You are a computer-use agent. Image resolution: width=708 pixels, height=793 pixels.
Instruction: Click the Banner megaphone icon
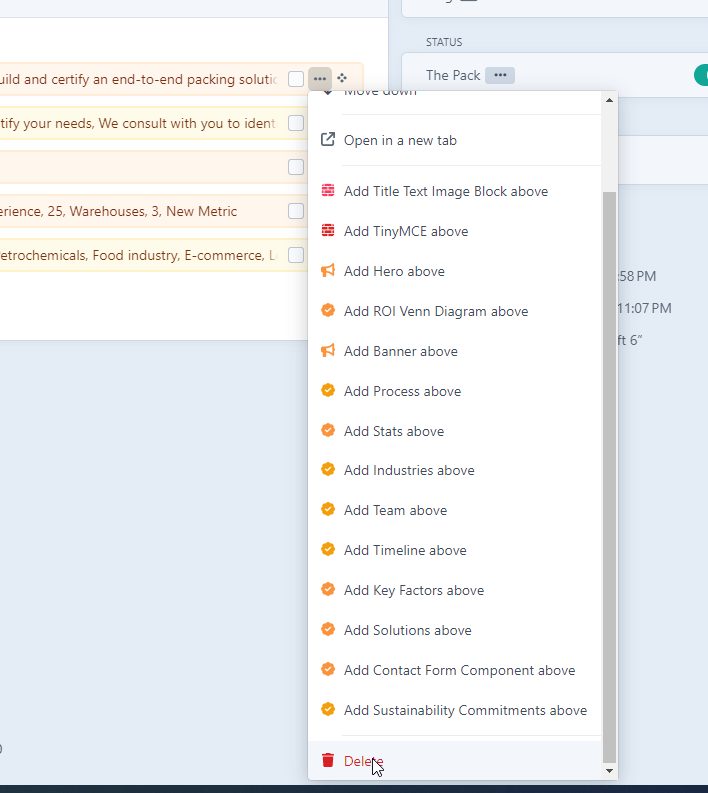327,351
